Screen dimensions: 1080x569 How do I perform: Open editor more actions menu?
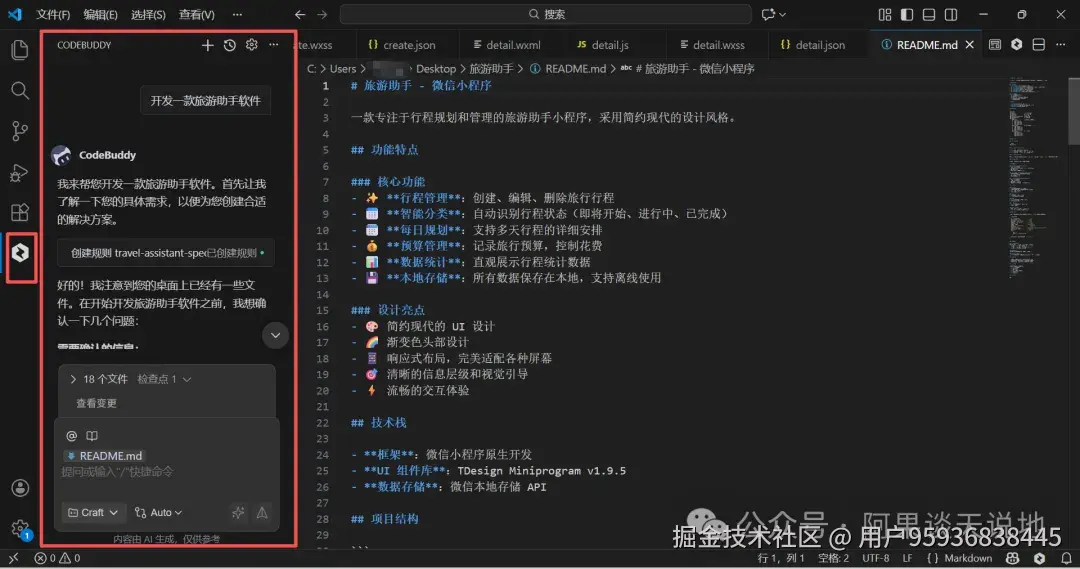point(1061,45)
